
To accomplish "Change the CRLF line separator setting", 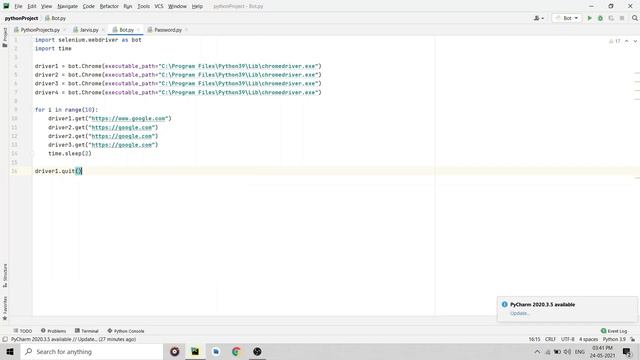I will [x=550, y=339].
